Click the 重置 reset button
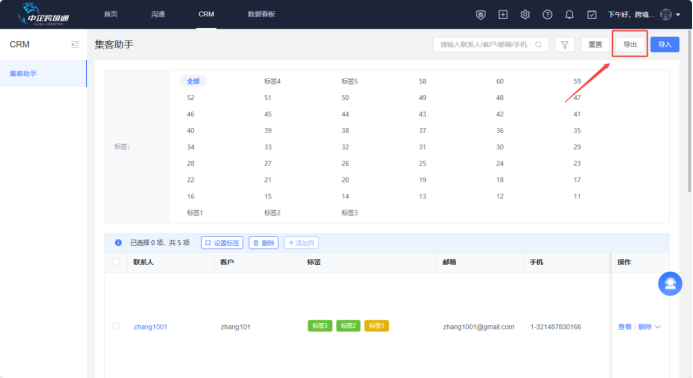This screenshot has height=378, width=693. coord(595,44)
